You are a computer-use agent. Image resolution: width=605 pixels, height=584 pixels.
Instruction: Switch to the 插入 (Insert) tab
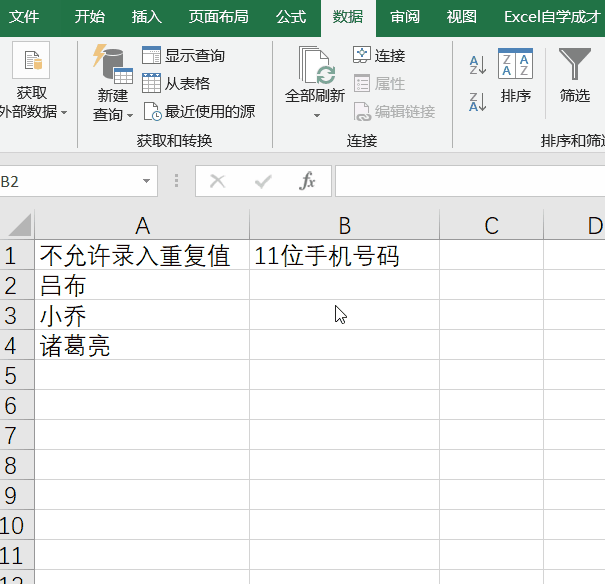[x=147, y=17]
